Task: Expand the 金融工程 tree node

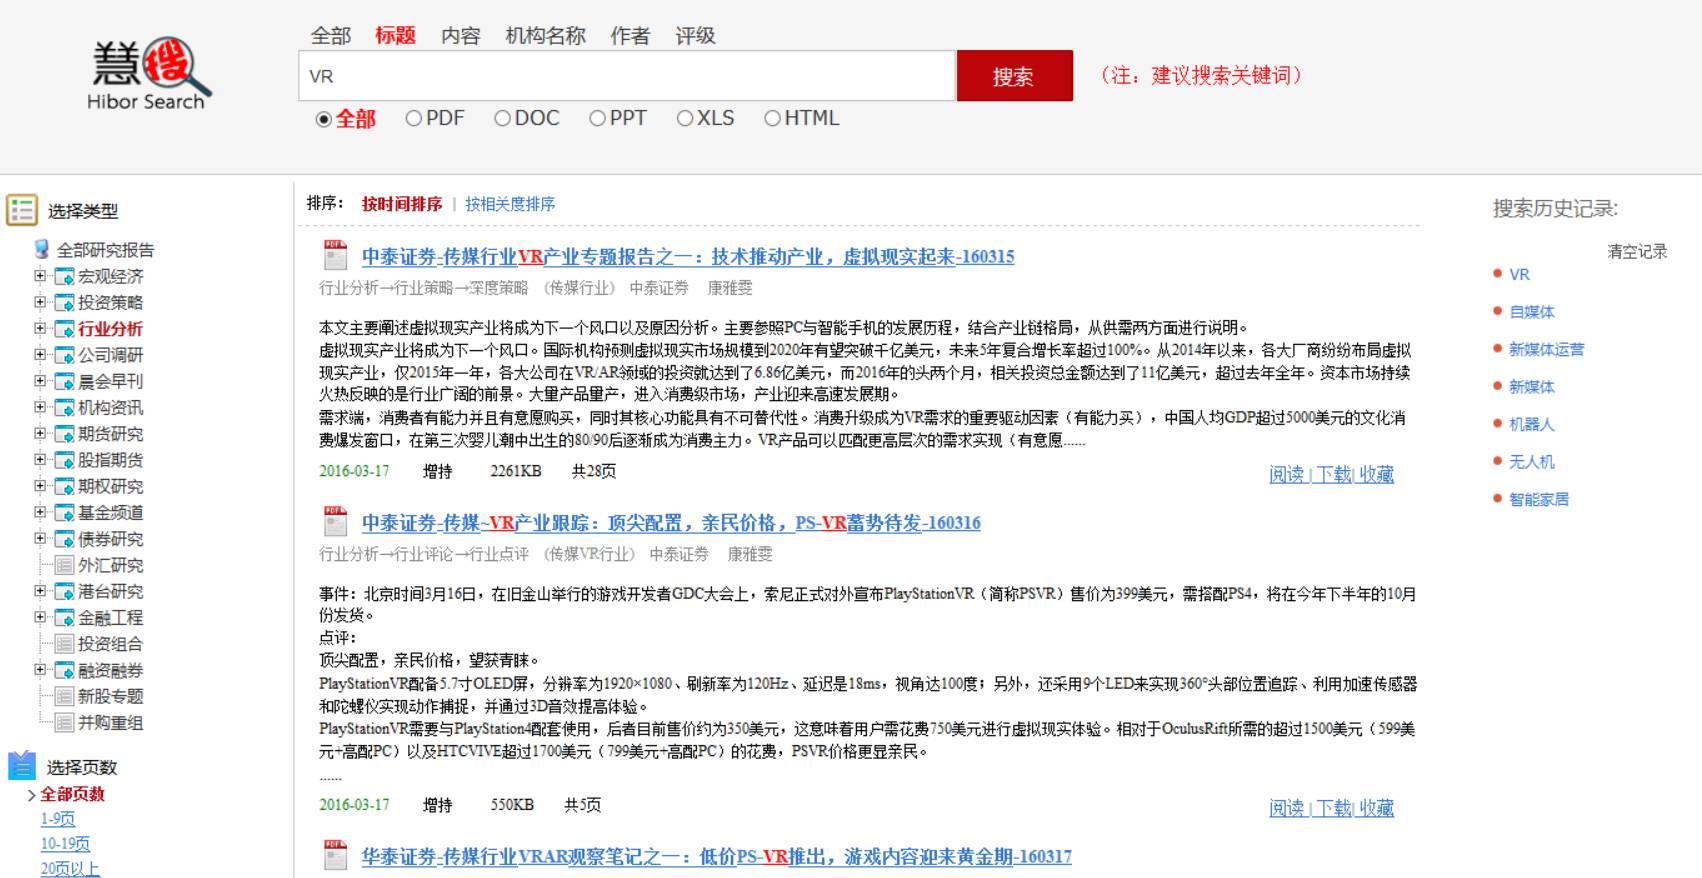Action: pyautogui.click(x=40, y=617)
